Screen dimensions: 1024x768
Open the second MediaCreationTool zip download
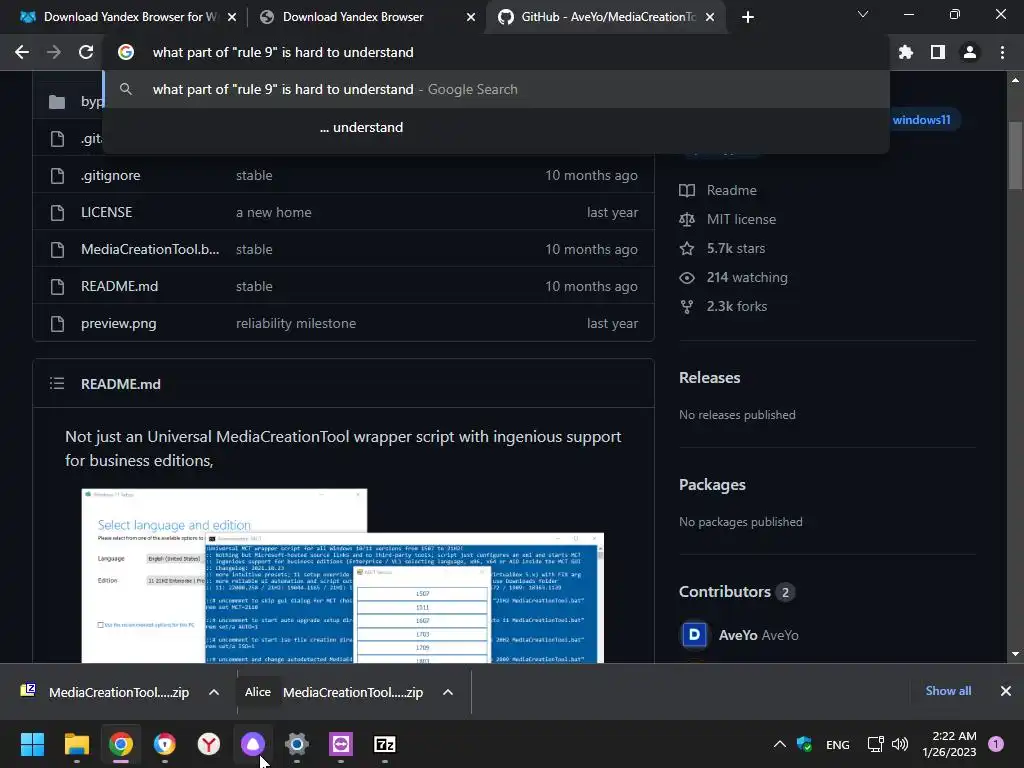[x=353, y=692]
